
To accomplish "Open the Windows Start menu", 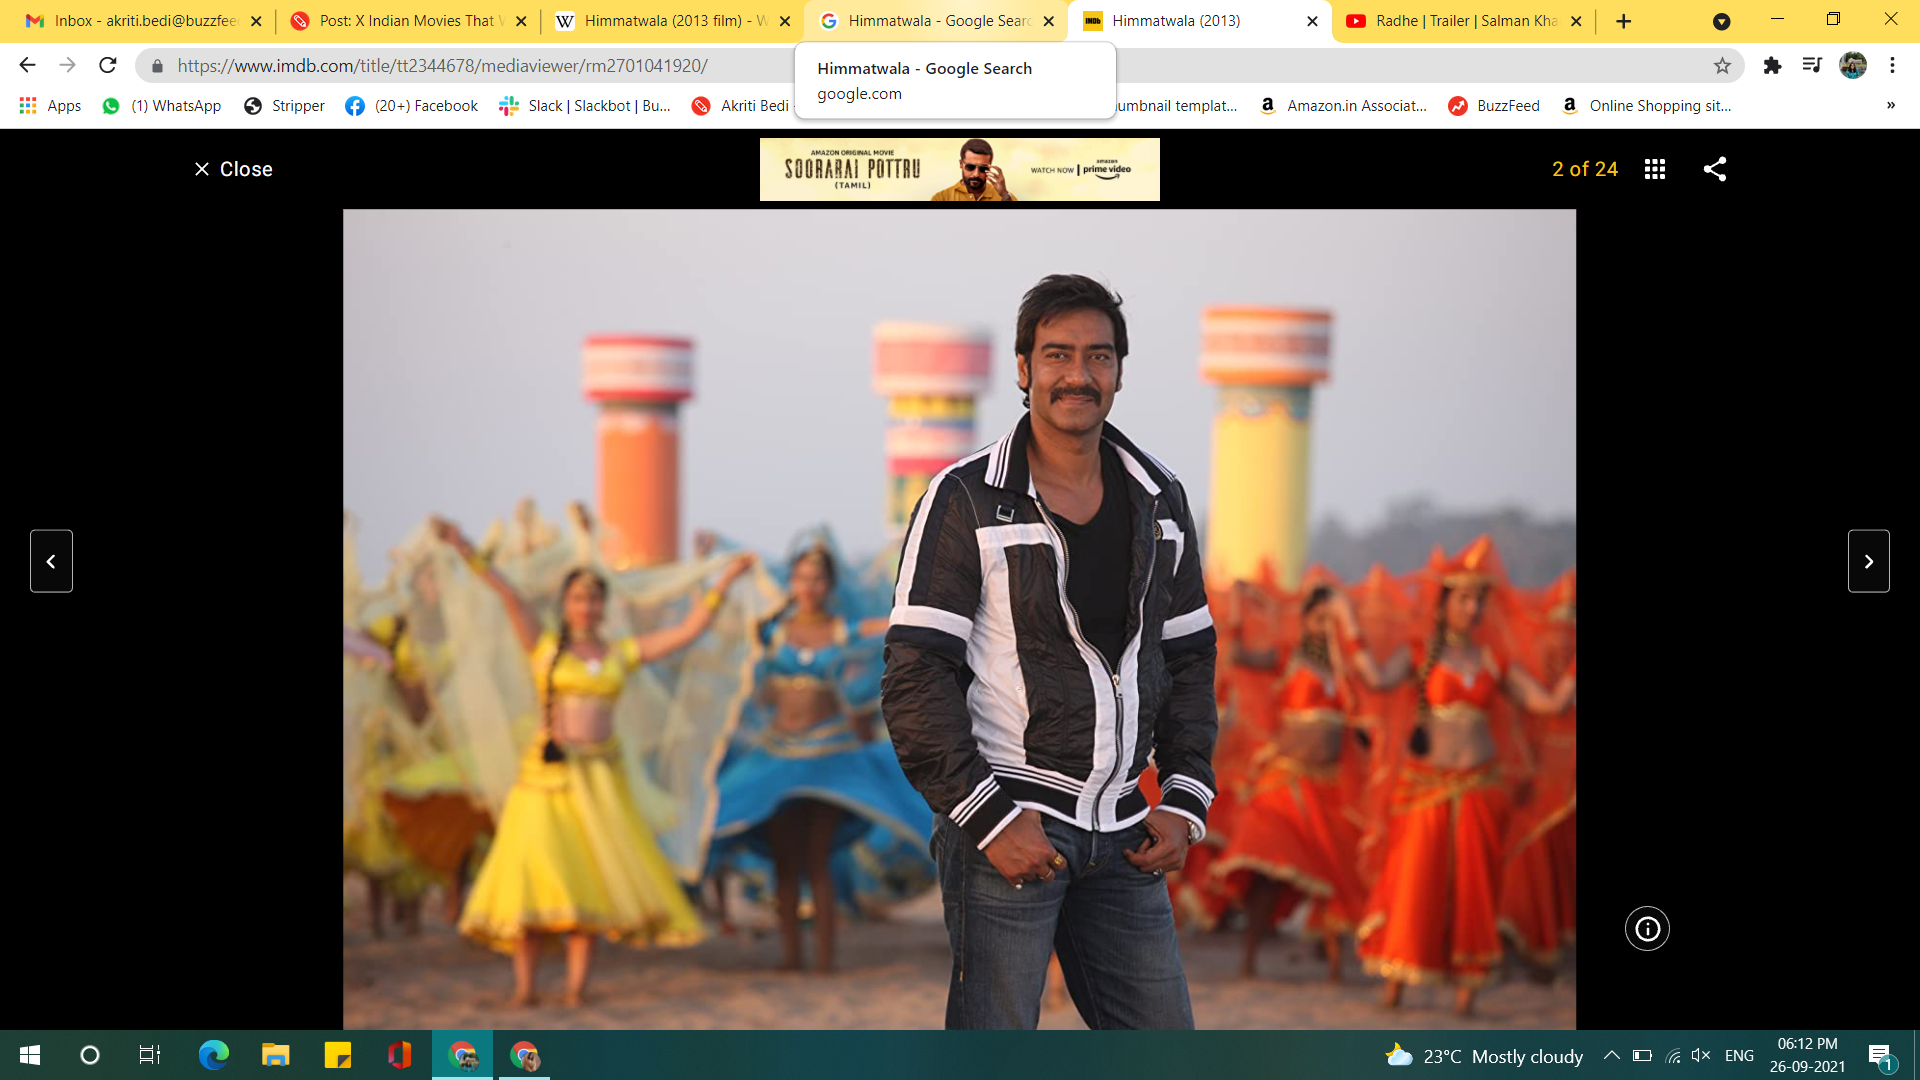I will [x=30, y=1055].
